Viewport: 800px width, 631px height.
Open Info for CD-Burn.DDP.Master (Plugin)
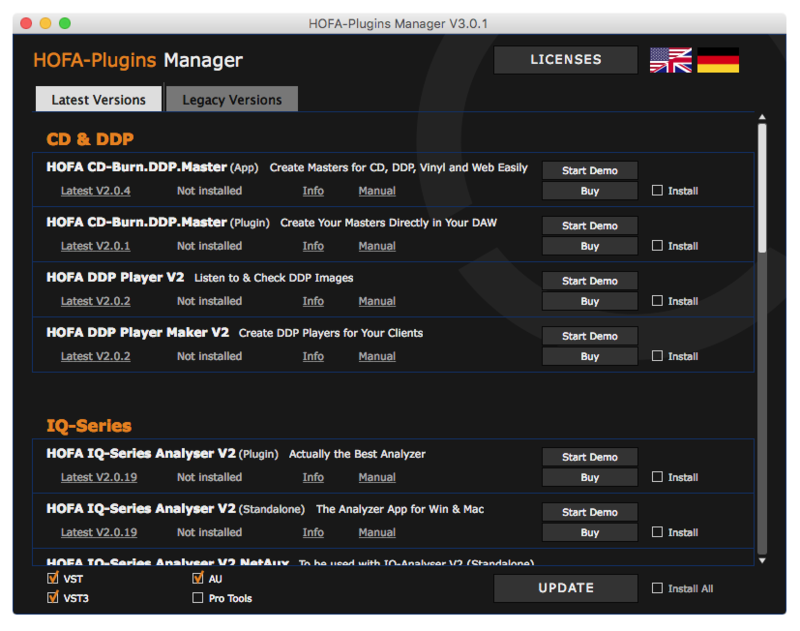[x=313, y=246]
